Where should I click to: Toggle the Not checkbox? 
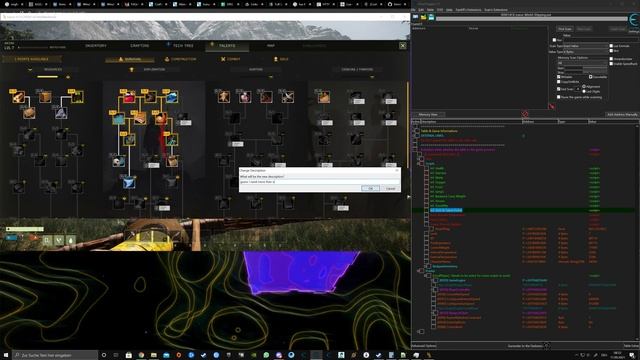click(611, 51)
